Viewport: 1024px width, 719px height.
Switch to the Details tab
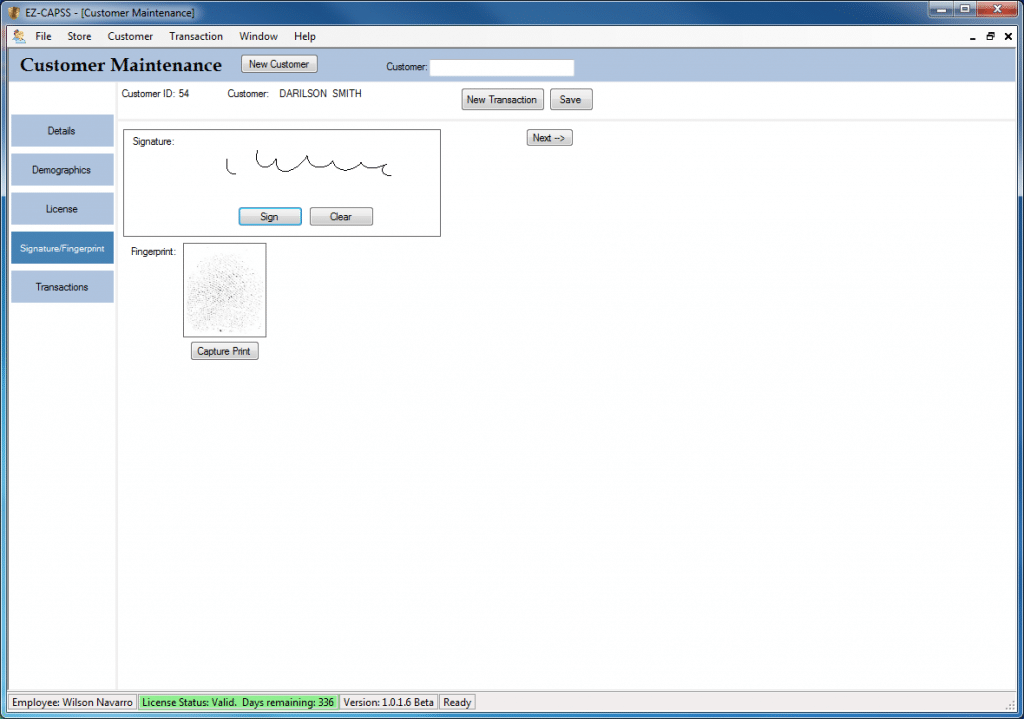click(x=62, y=131)
